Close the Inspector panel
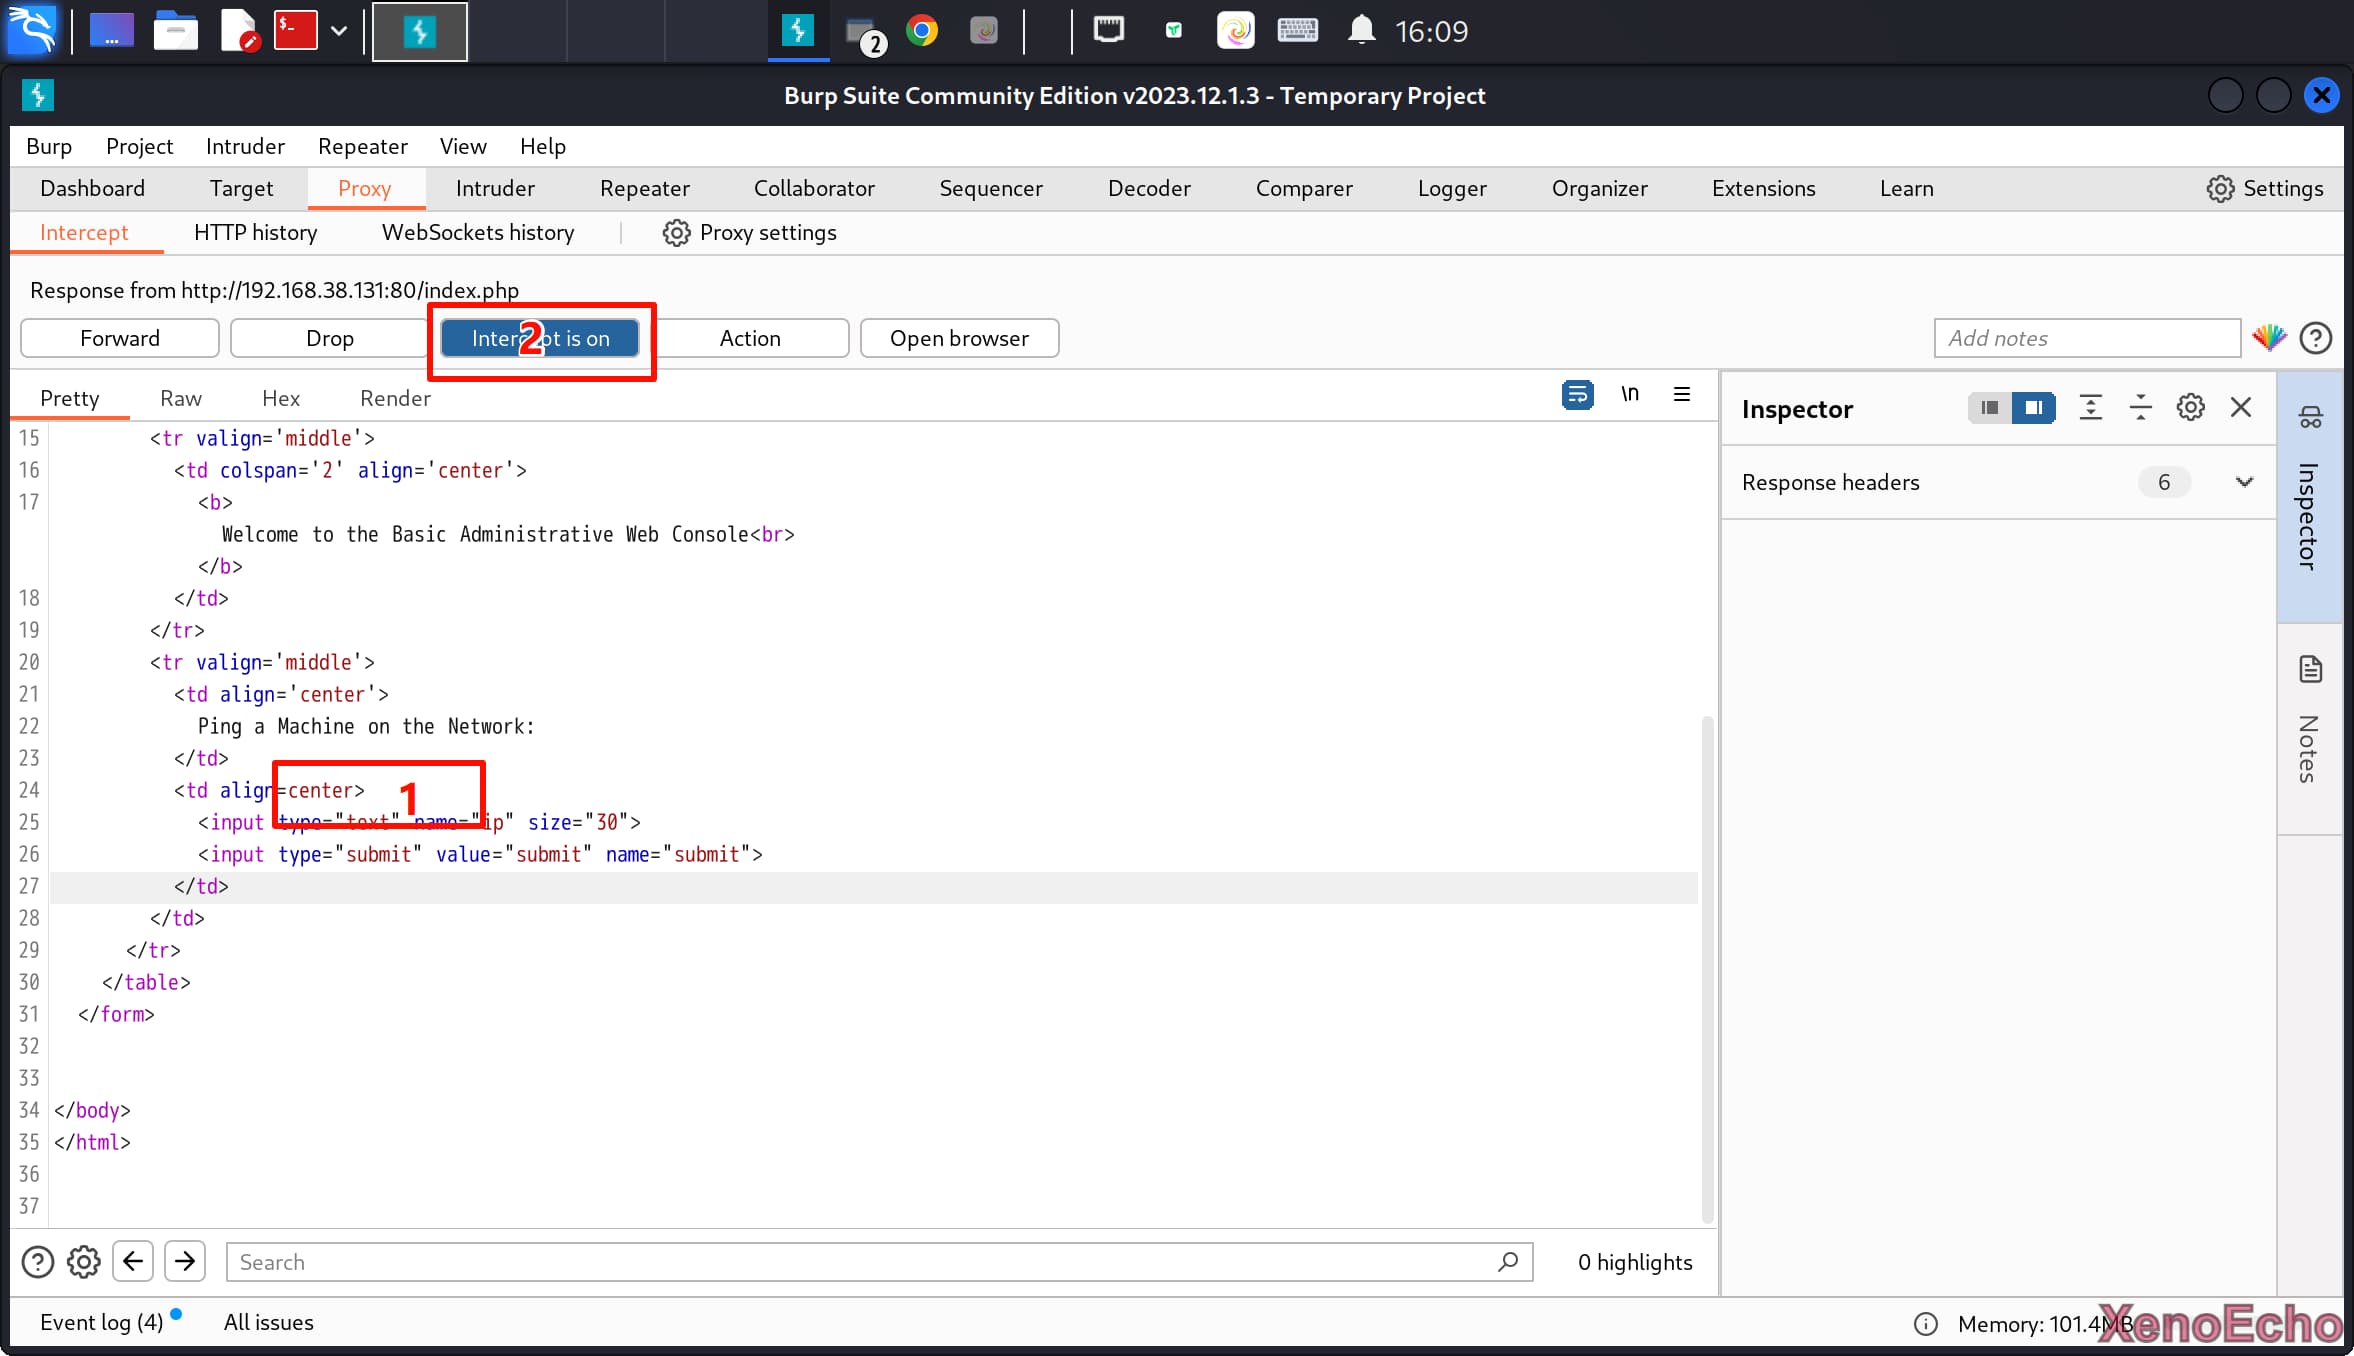The height and width of the screenshot is (1356, 2354). (2241, 408)
